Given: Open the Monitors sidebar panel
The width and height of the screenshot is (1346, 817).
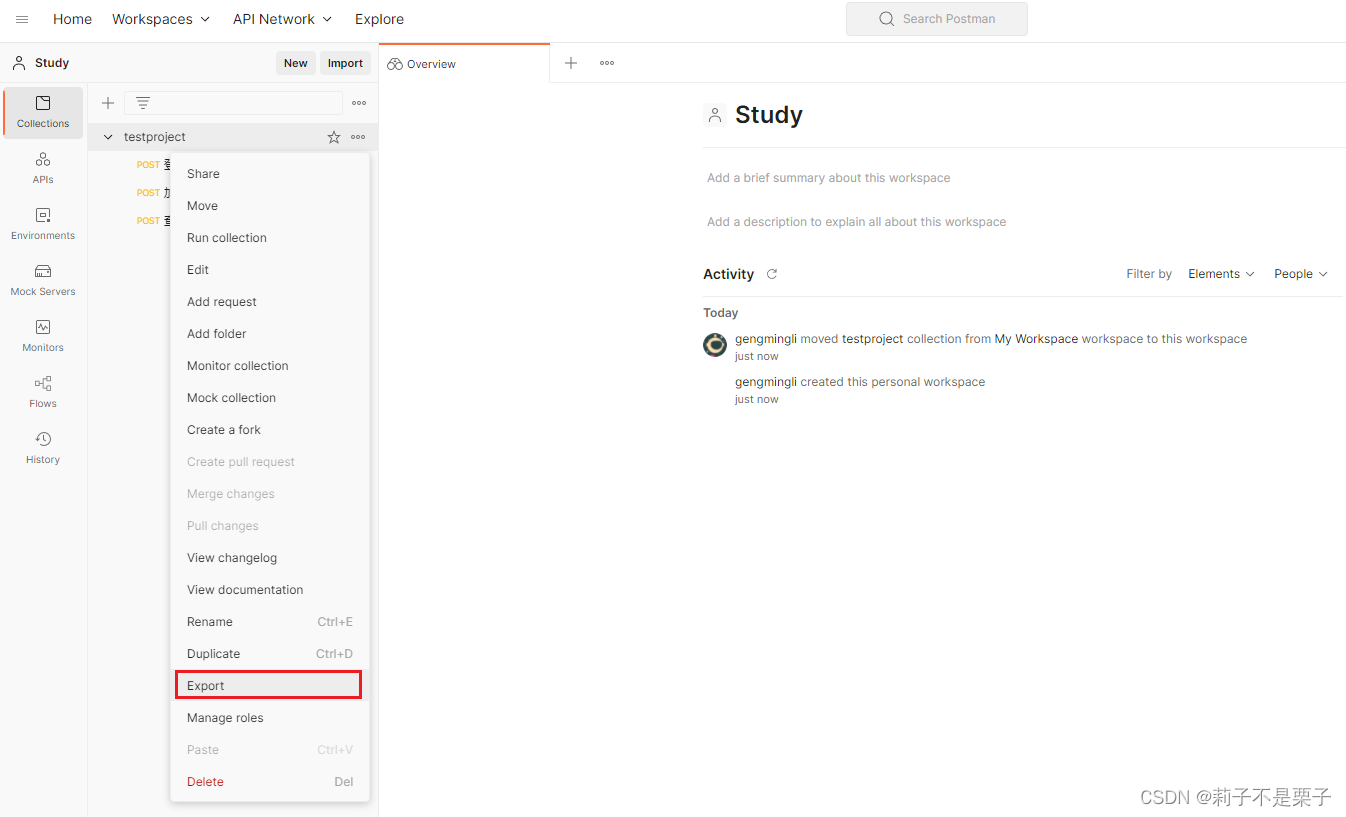Looking at the screenshot, I should (x=43, y=336).
